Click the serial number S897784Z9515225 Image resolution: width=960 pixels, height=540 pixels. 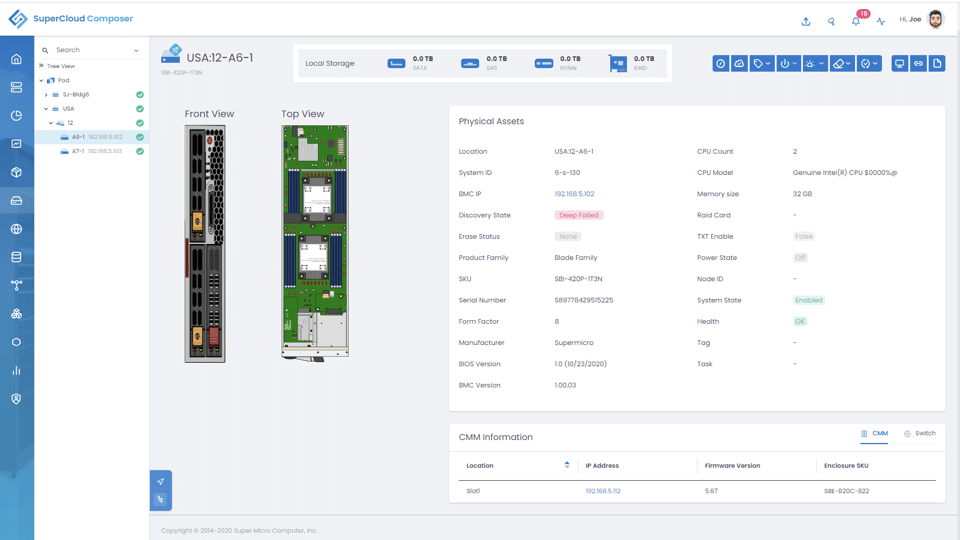[x=583, y=301]
